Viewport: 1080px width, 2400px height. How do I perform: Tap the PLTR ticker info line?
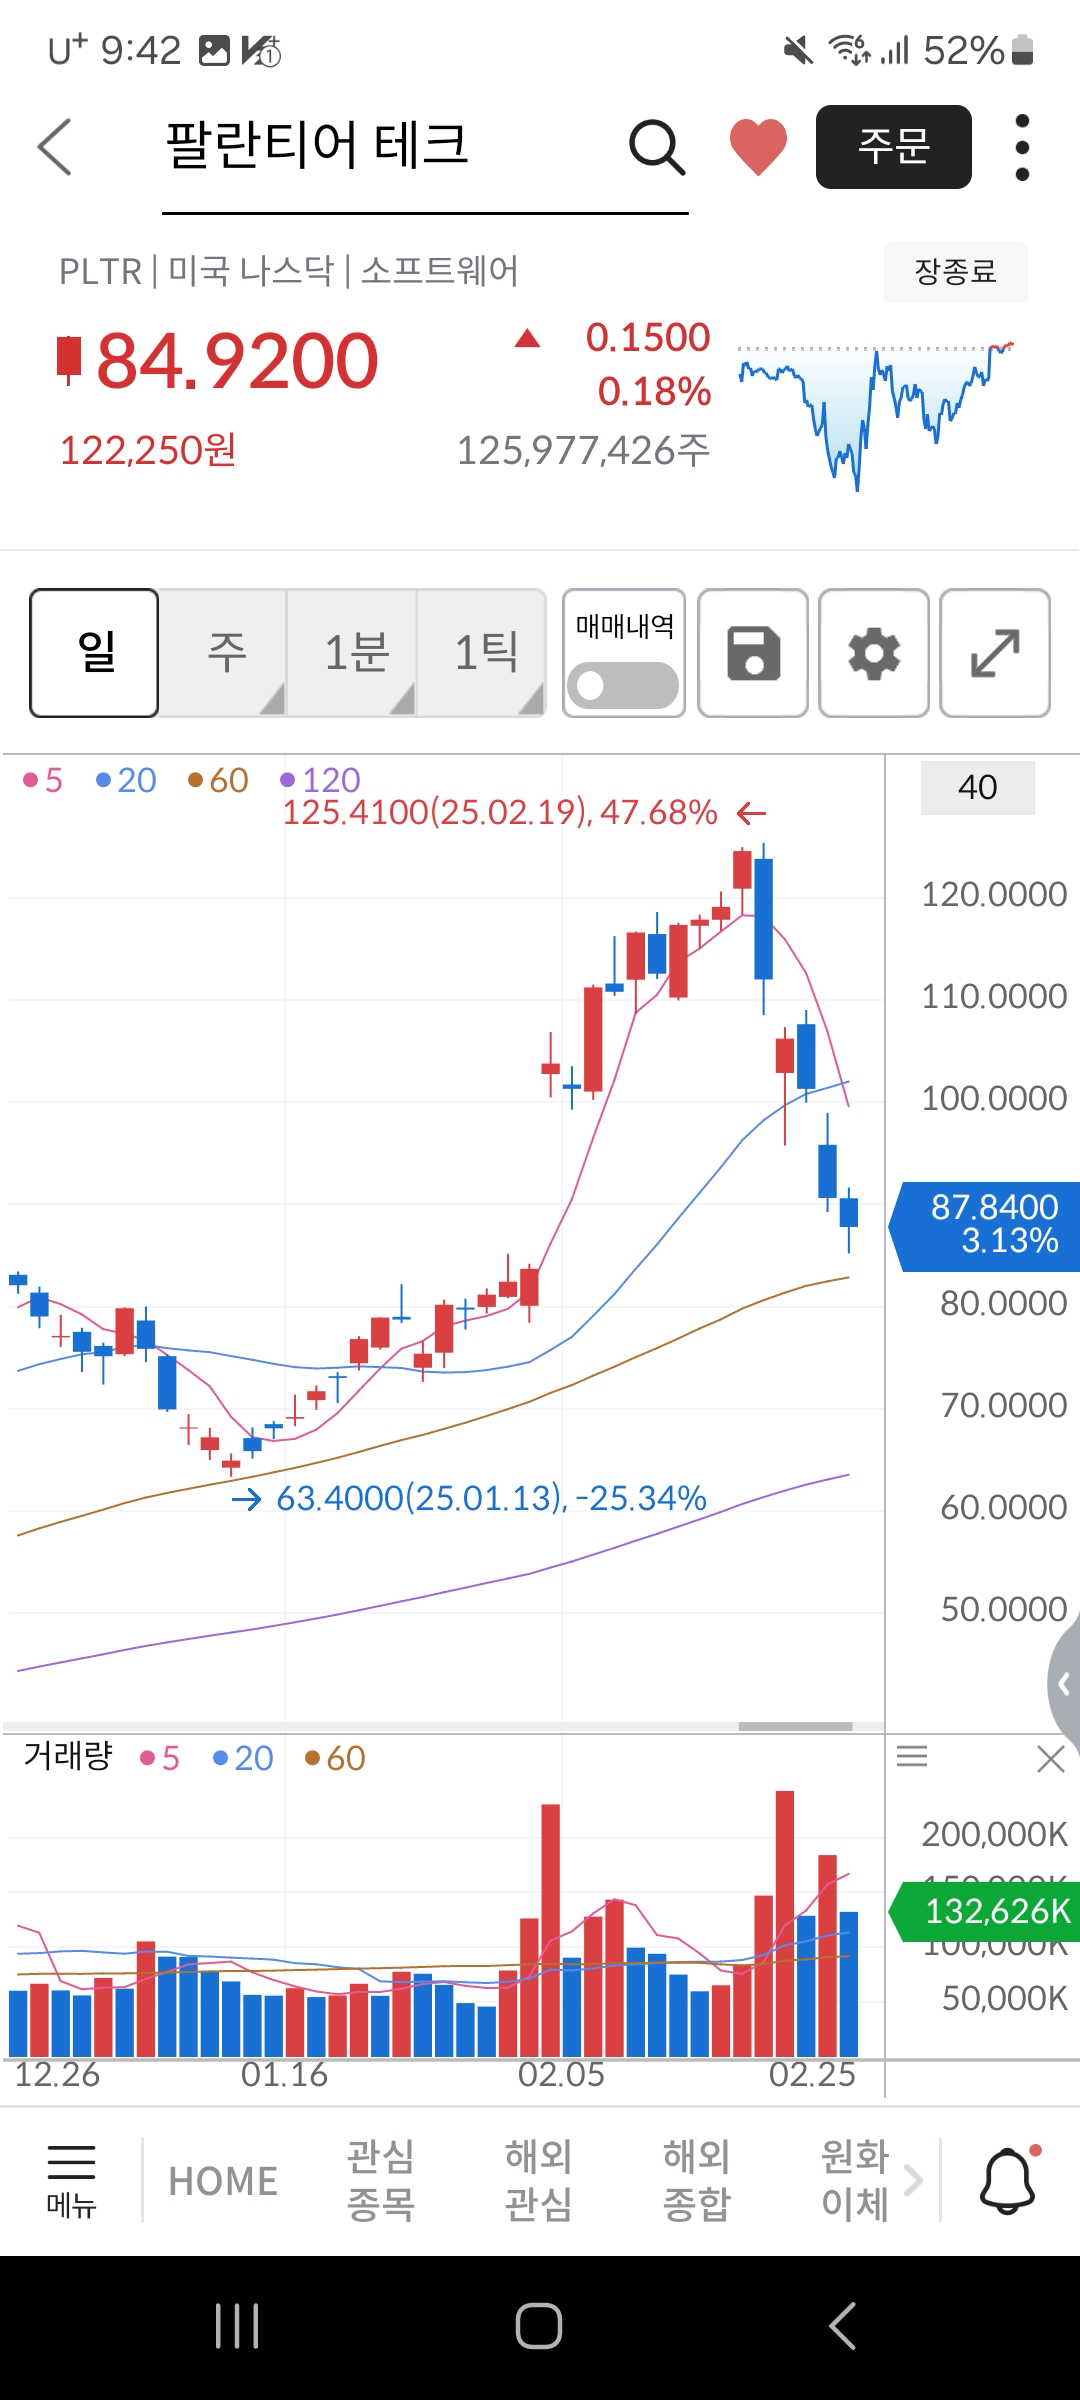click(x=288, y=271)
